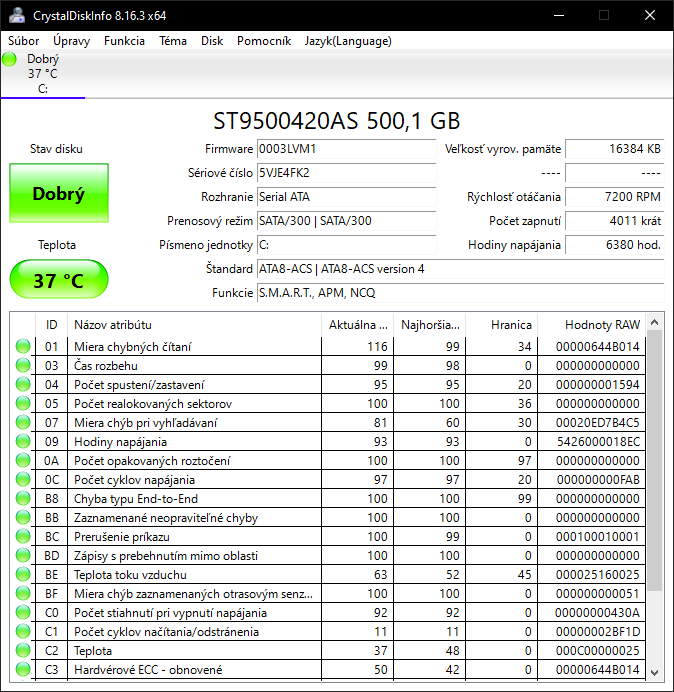Image resolution: width=674 pixels, height=692 pixels.
Task: Select the RAW value 000C00000025
Action: pyautogui.click(x=598, y=651)
